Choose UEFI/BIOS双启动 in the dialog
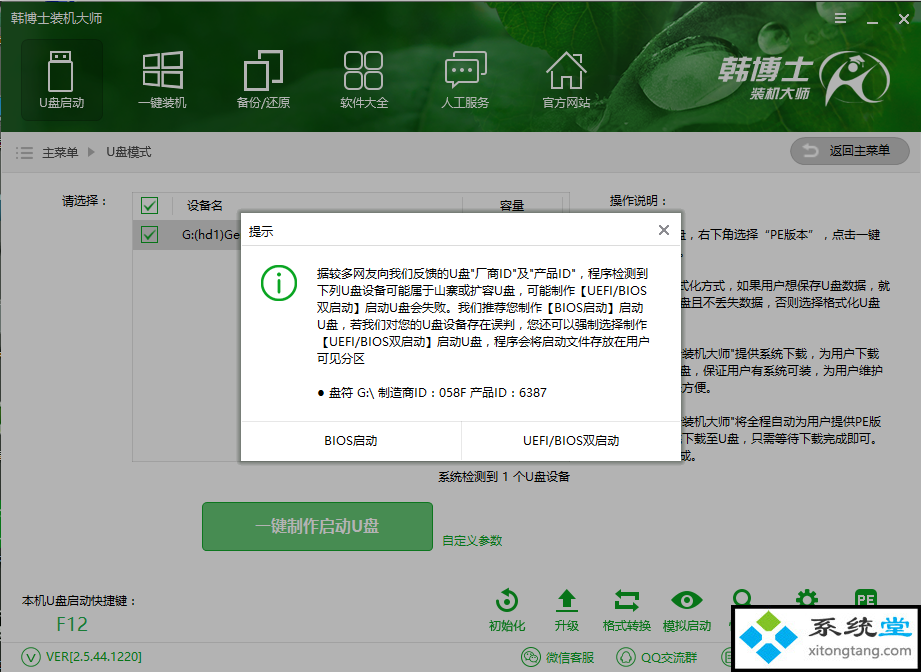The height and width of the screenshot is (672, 921). point(571,441)
